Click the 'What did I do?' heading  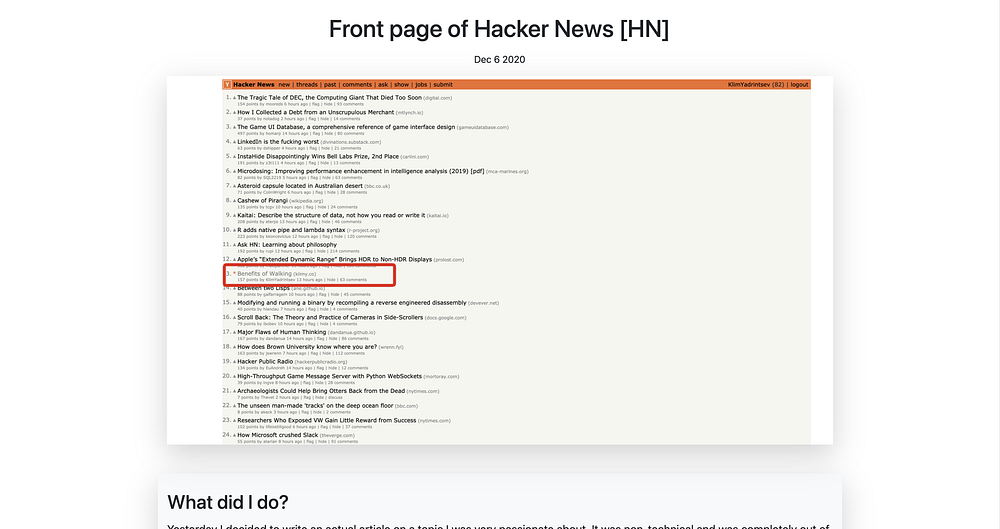(228, 502)
